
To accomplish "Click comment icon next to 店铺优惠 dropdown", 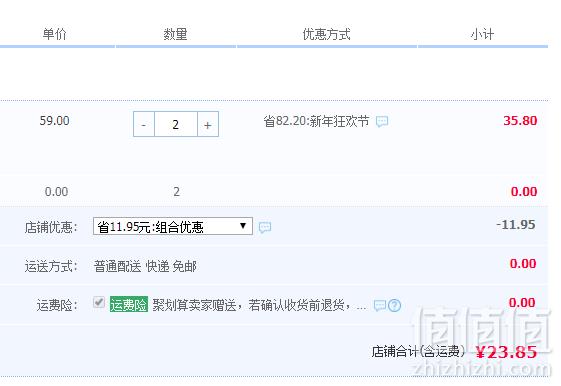I will click(x=265, y=227).
